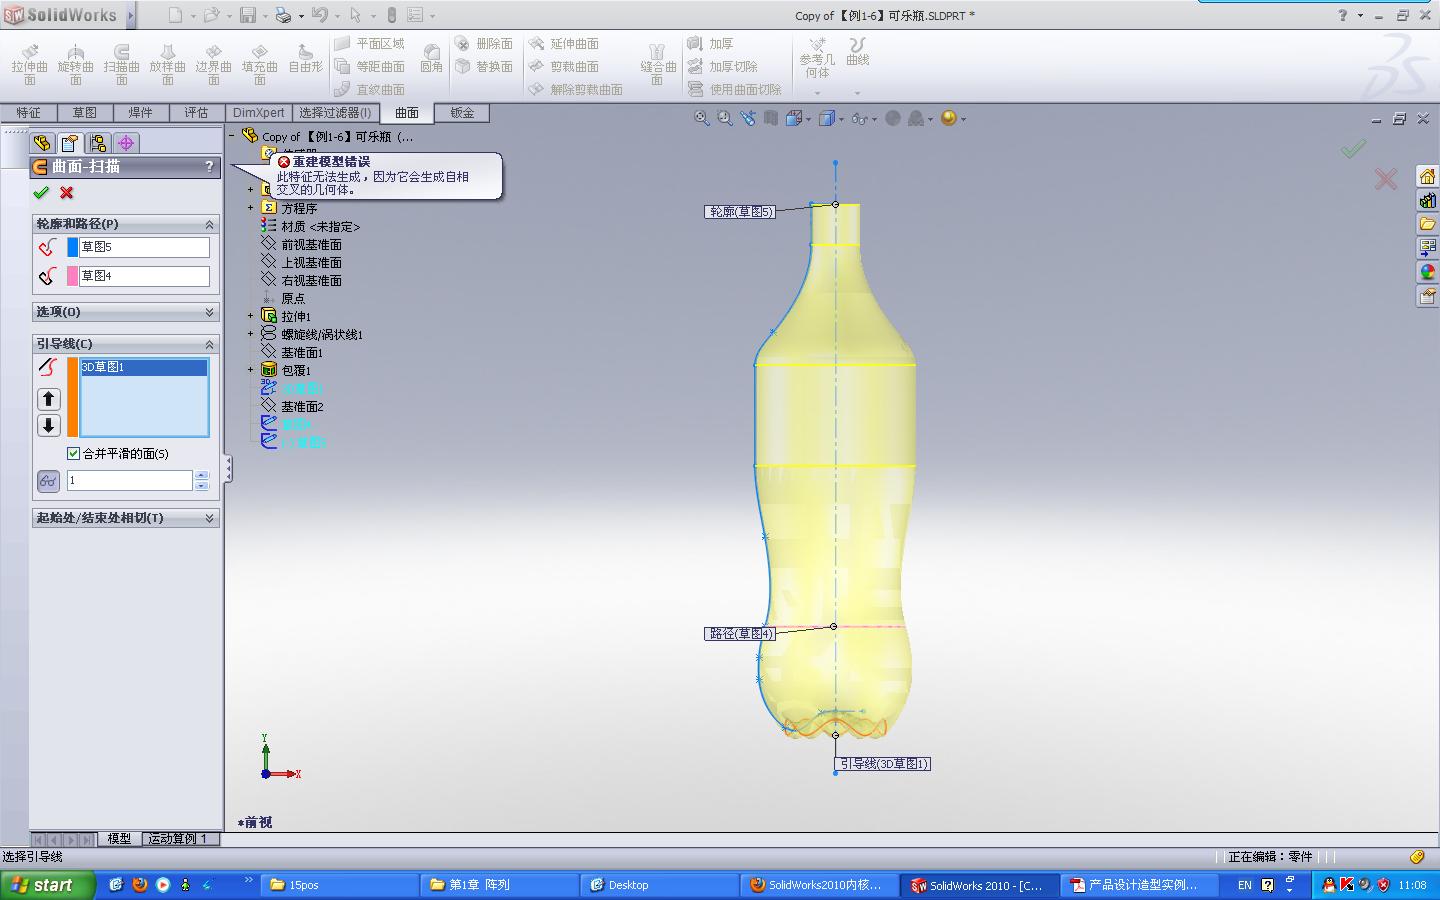The width and height of the screenshot is (1440, 900).
Task: Switch to the 特征 tab
Action: click(x=29, y=113)
